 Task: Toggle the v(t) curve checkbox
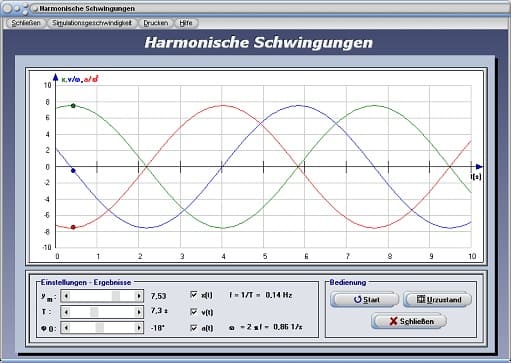tap(194, 312)
